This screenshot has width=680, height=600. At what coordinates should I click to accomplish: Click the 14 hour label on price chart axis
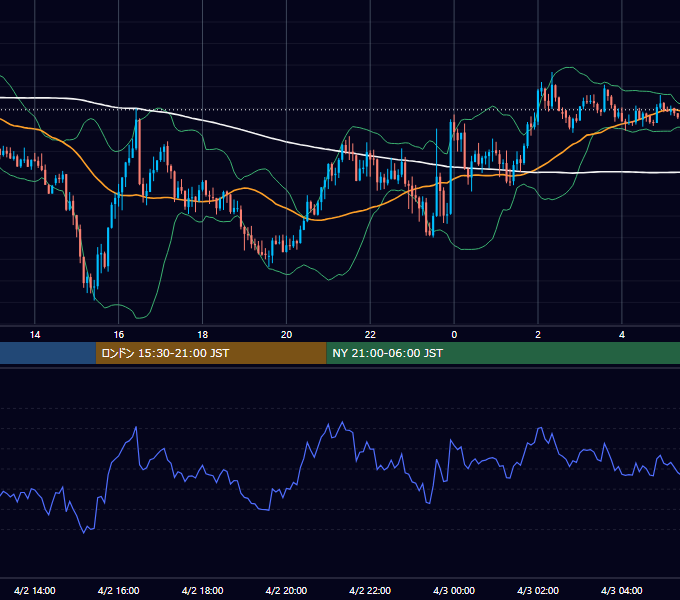coord(35,335)
